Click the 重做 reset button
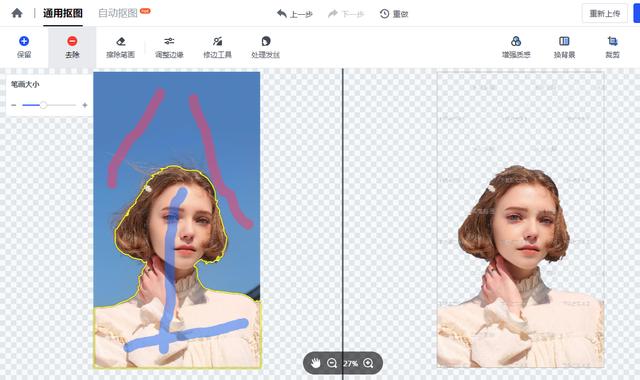 point(394,14)
